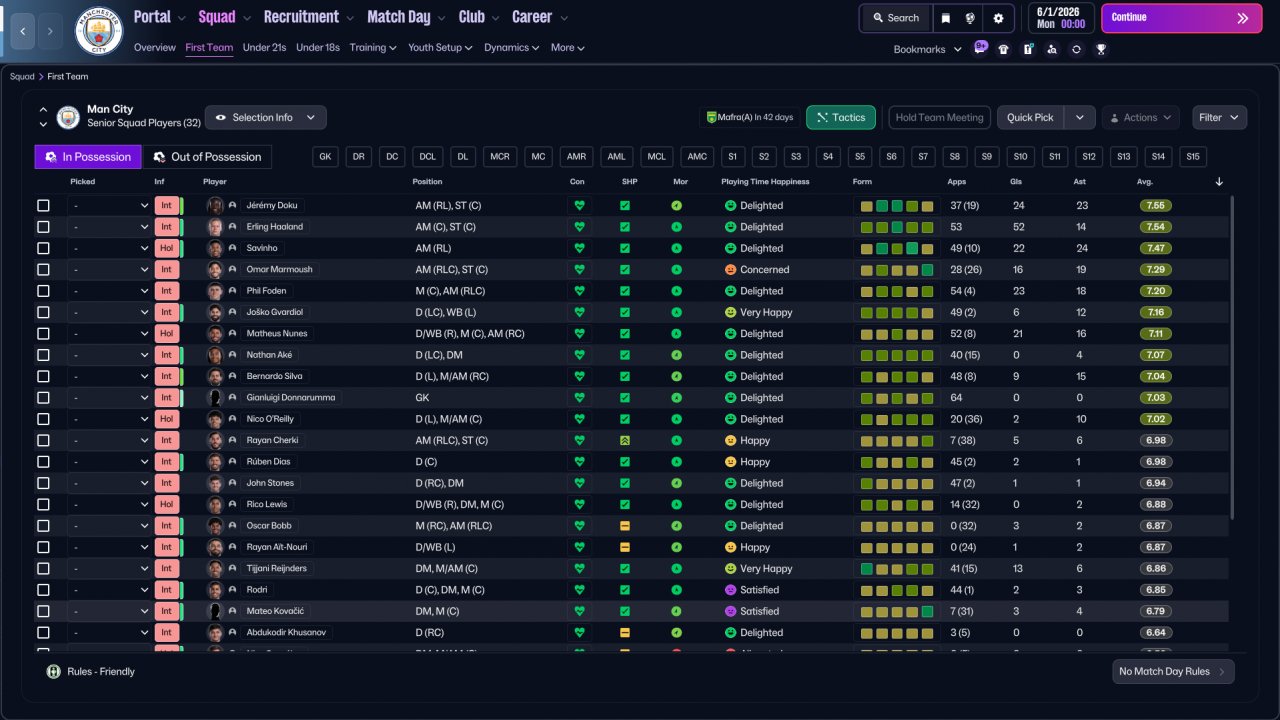Switch to the Under 21s tab
Image resolution: width=1280 pixels, height=720 pixels.
pyautogui.click(x=264, y=47)
